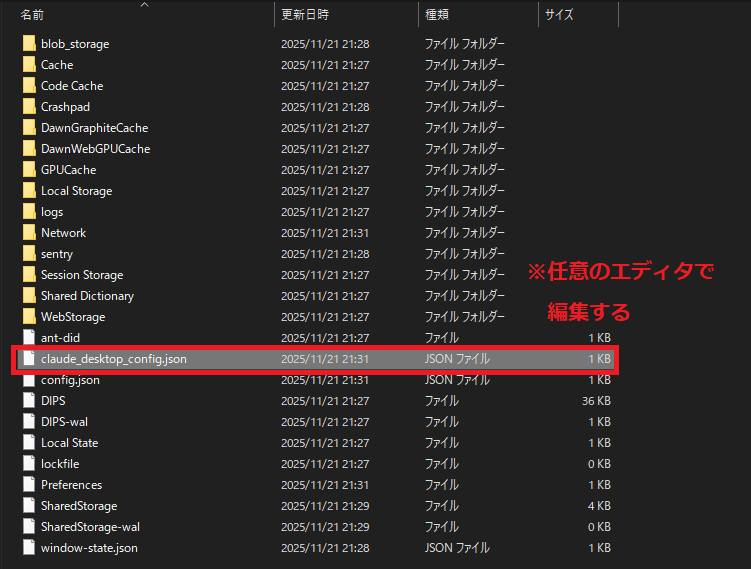
Task: Select the blob_storage folder name
Action: pyautogui.click(x=75, y=44)
